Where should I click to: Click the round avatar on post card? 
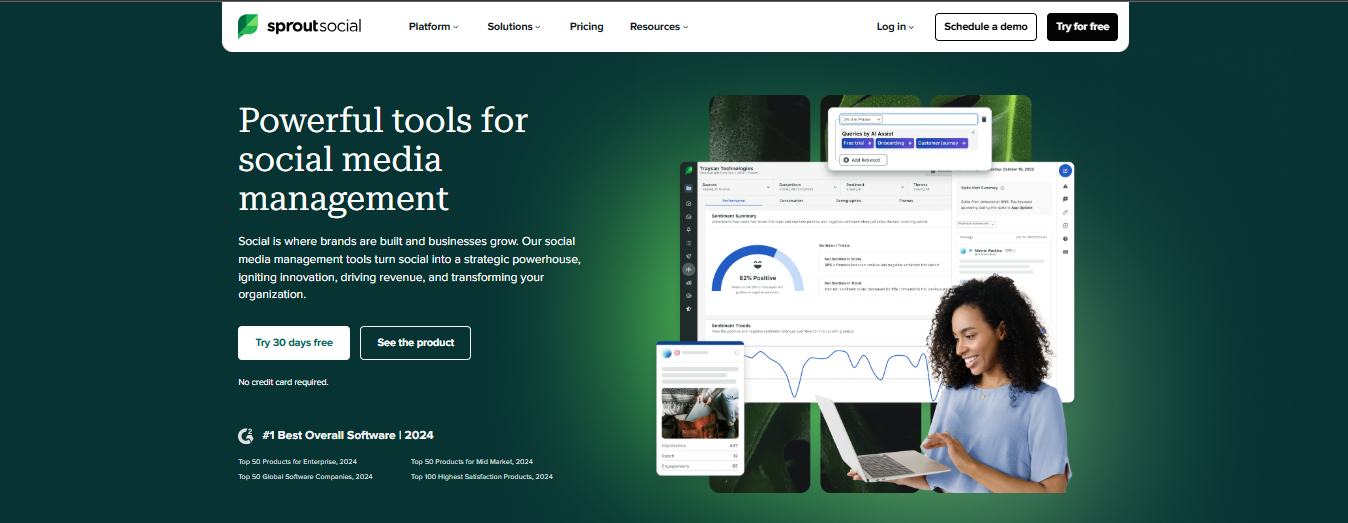[666, 353]
